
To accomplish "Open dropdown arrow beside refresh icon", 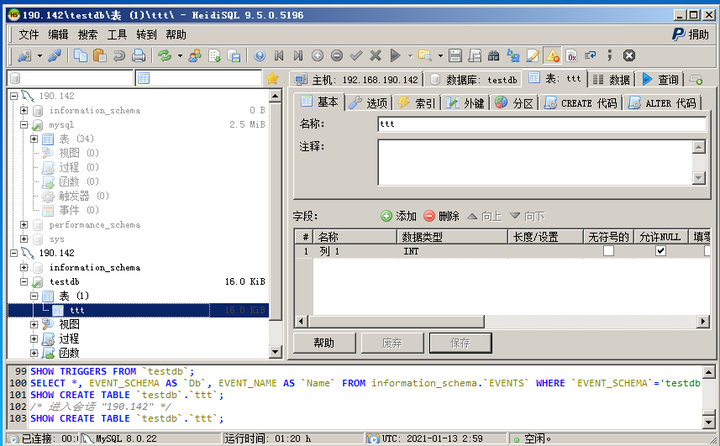I will [x=180, y=56].
